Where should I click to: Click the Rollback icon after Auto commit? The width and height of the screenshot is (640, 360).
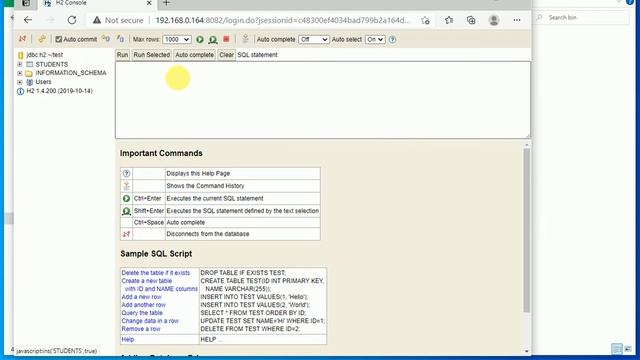(106, 39)
